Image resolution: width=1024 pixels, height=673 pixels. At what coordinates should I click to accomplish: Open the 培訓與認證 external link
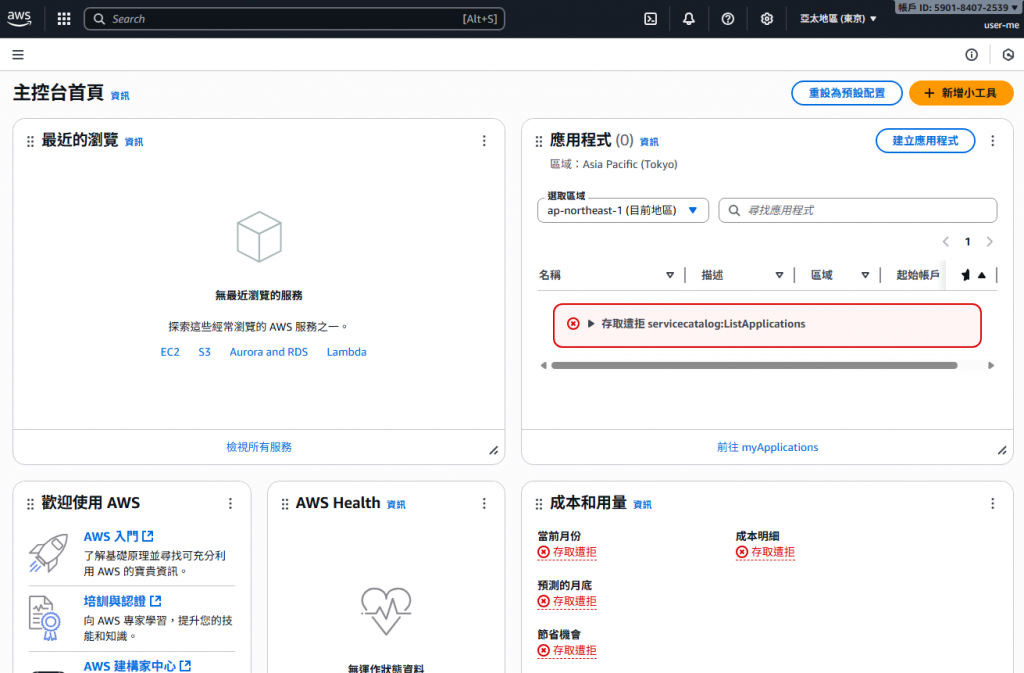(x=123, y=601)
